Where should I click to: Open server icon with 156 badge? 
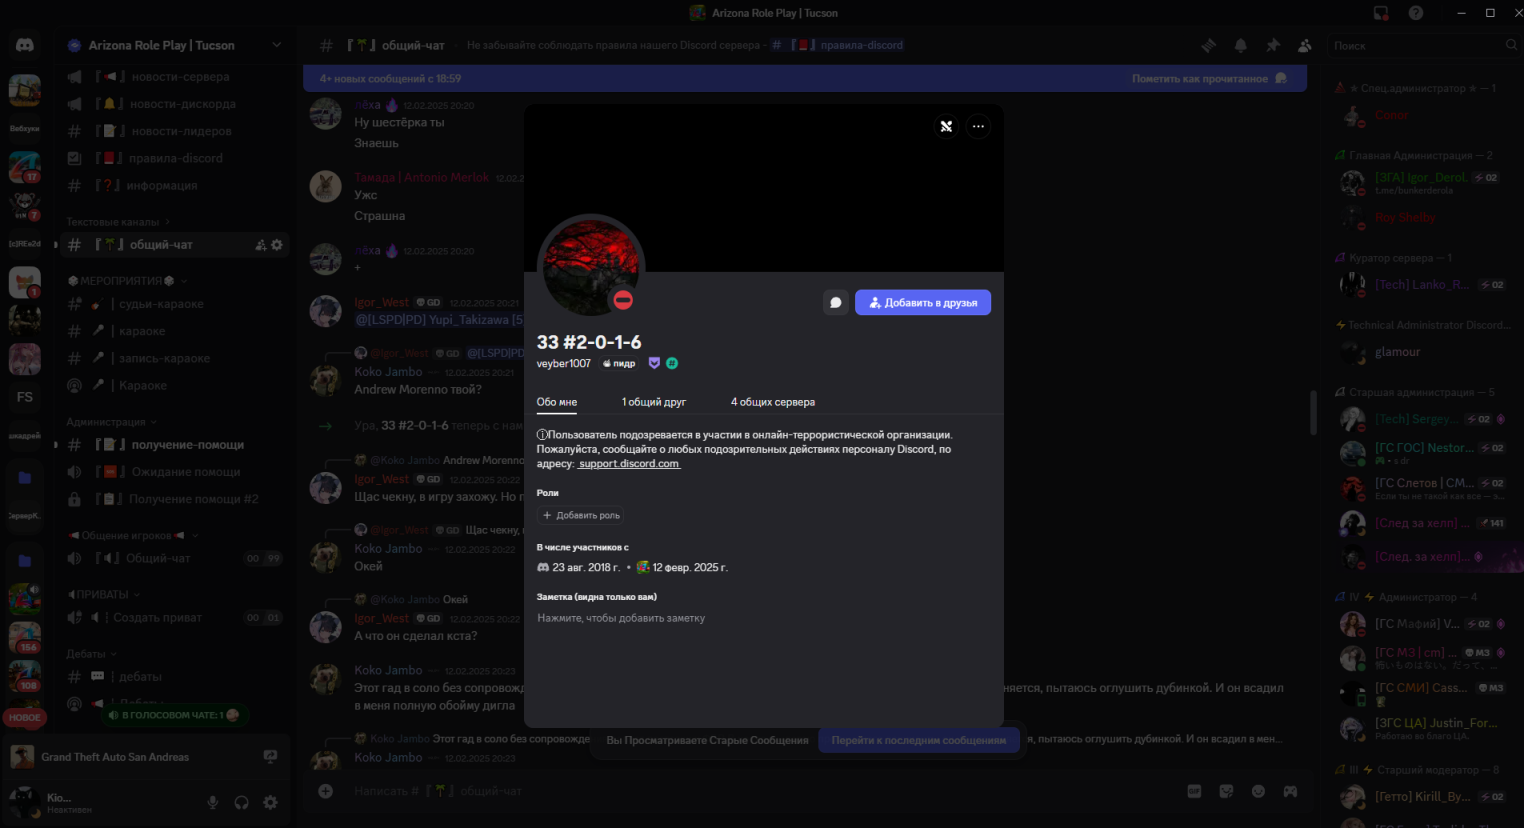25,637
